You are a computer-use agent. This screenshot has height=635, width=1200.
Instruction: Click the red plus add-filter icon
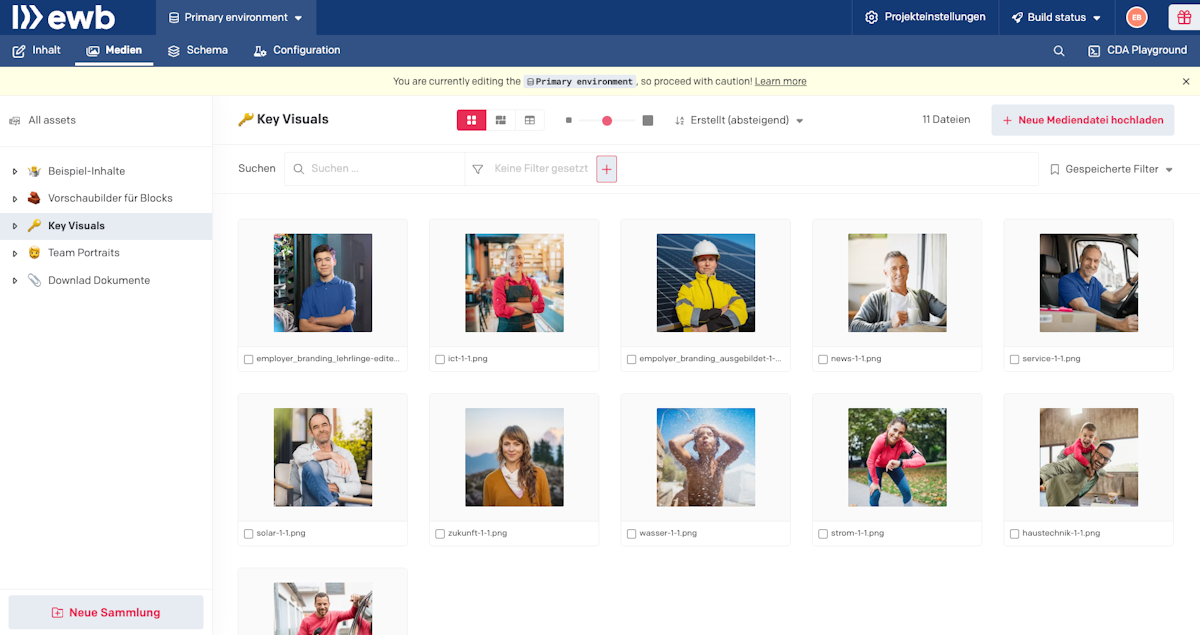[607, 169]
